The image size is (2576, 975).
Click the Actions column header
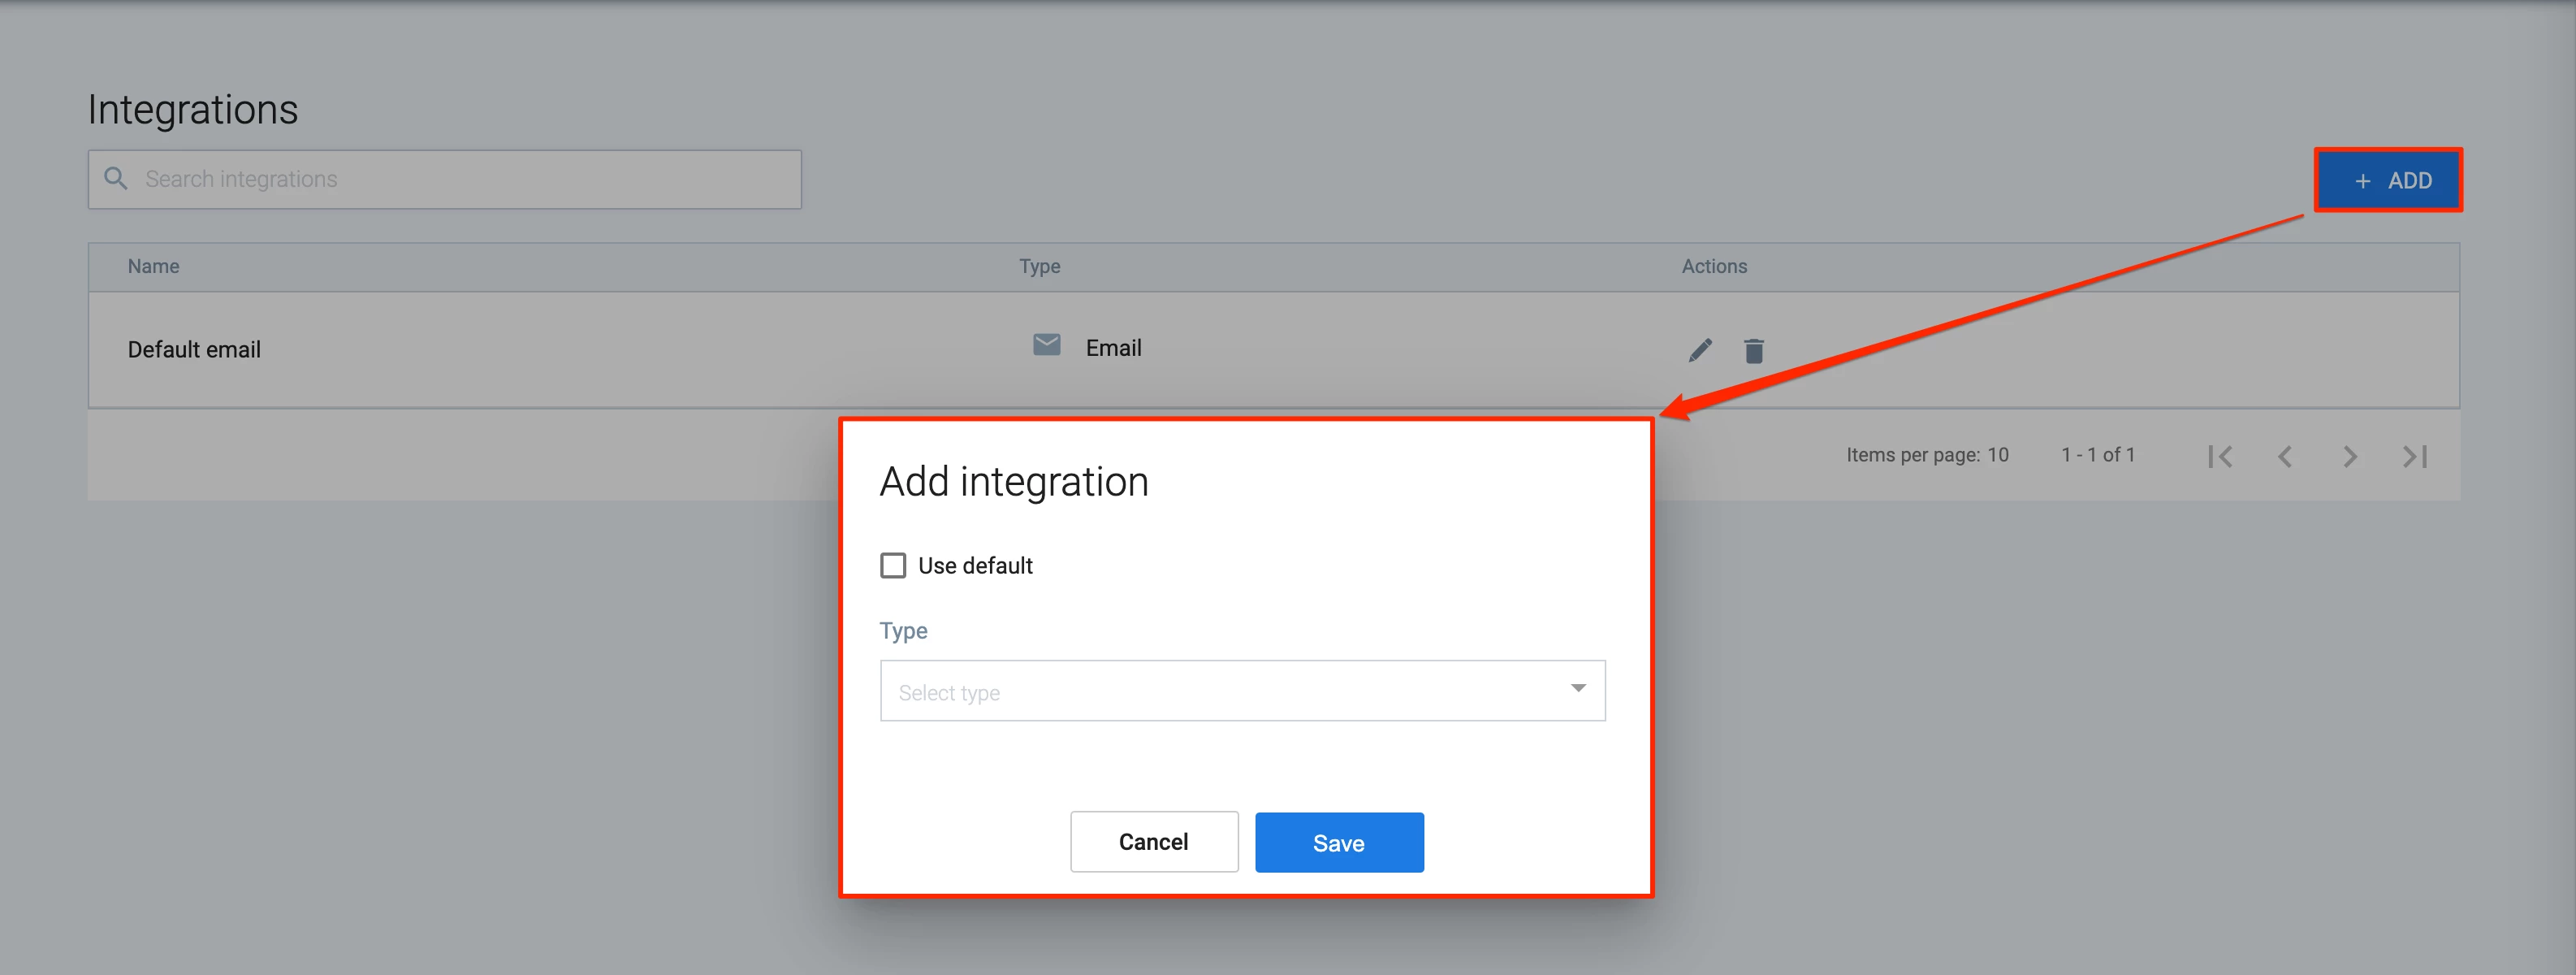click(1713, 266)
